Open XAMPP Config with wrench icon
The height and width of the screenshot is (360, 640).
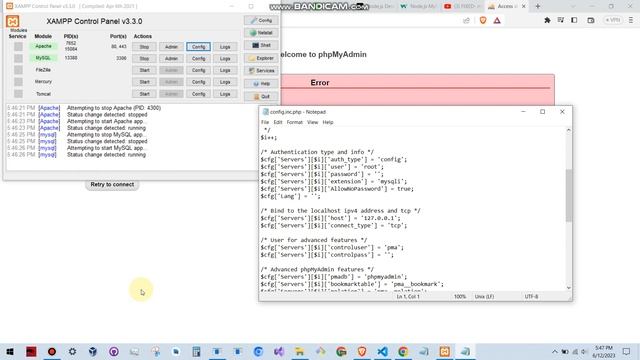pyautogui.click(x=261, y=20)
